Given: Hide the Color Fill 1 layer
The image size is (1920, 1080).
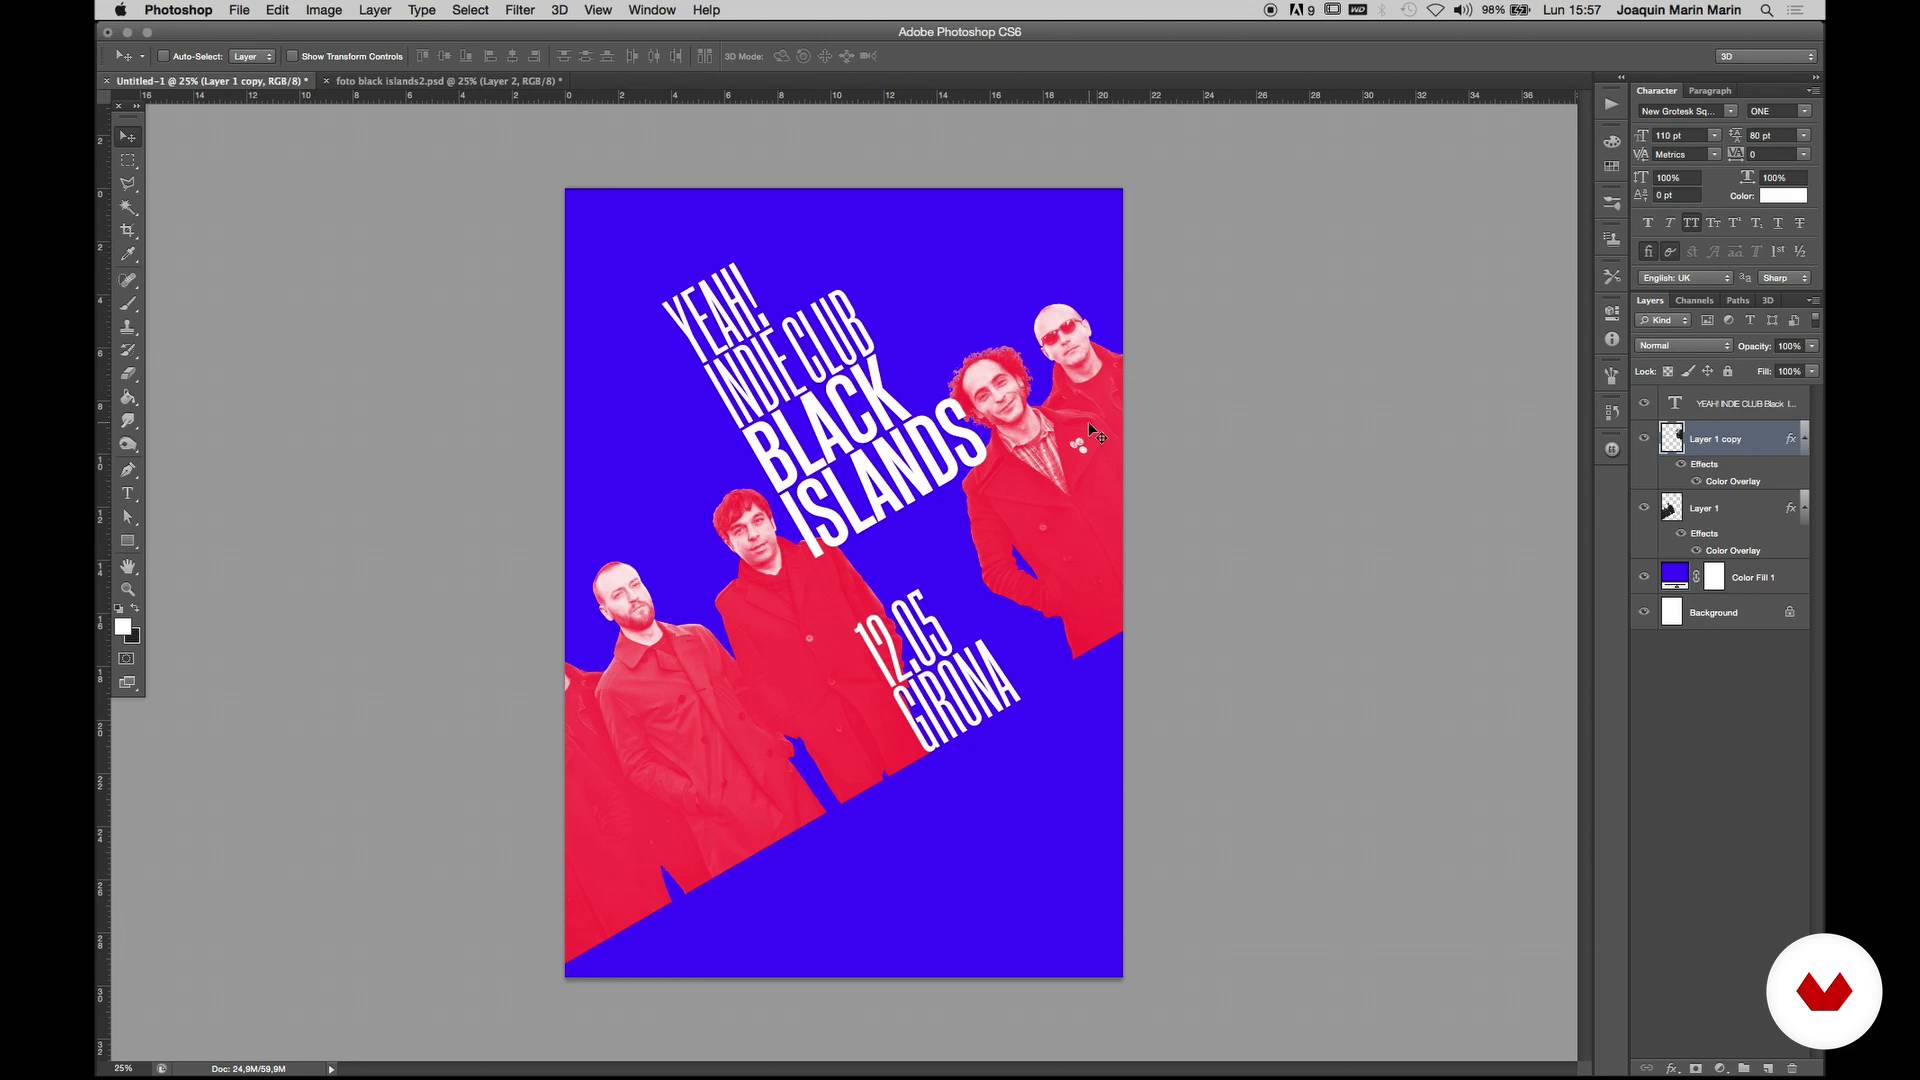Looking at the screenshot, I should [1644, 576].
